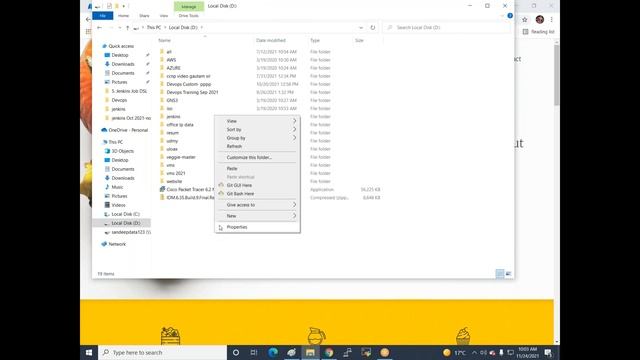Open the Windows Start menu
The width and height of the screenshot is (640, 360).
coord(89,352)
